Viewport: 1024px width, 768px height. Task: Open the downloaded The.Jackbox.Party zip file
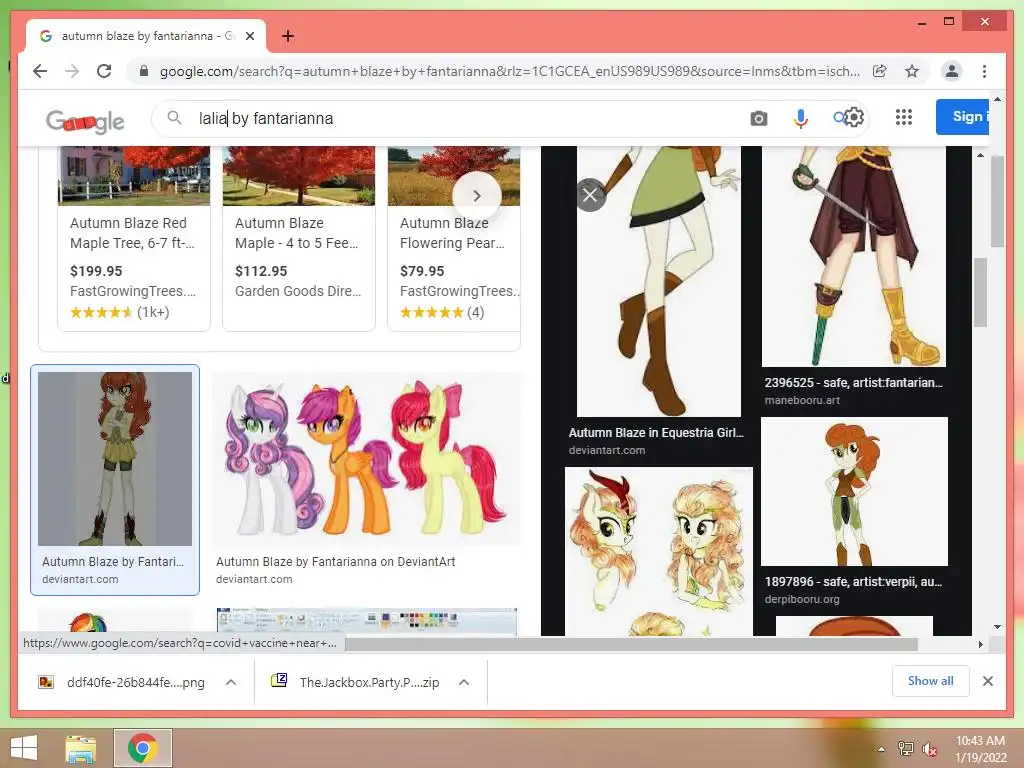[355, 682]
